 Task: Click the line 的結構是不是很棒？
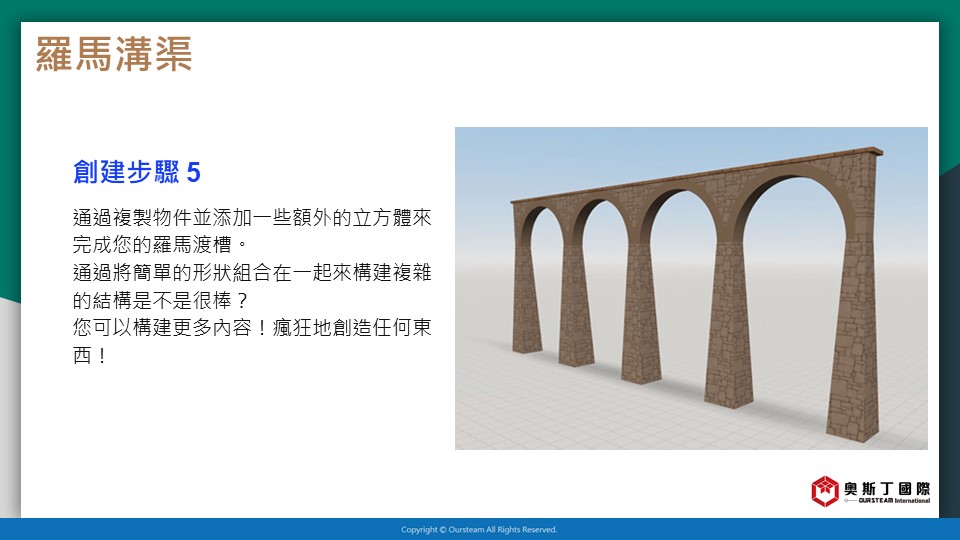coord(160,300)
